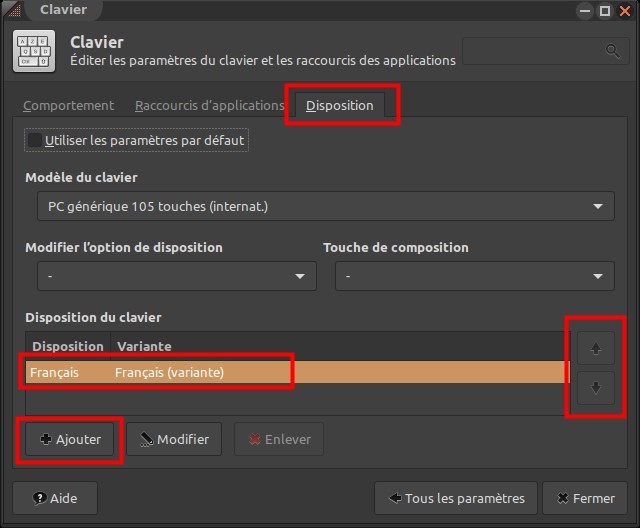Viewport: 640px width, 528px height.
Task: Close the Clavier window from title bar
Action: coord(624,11)
